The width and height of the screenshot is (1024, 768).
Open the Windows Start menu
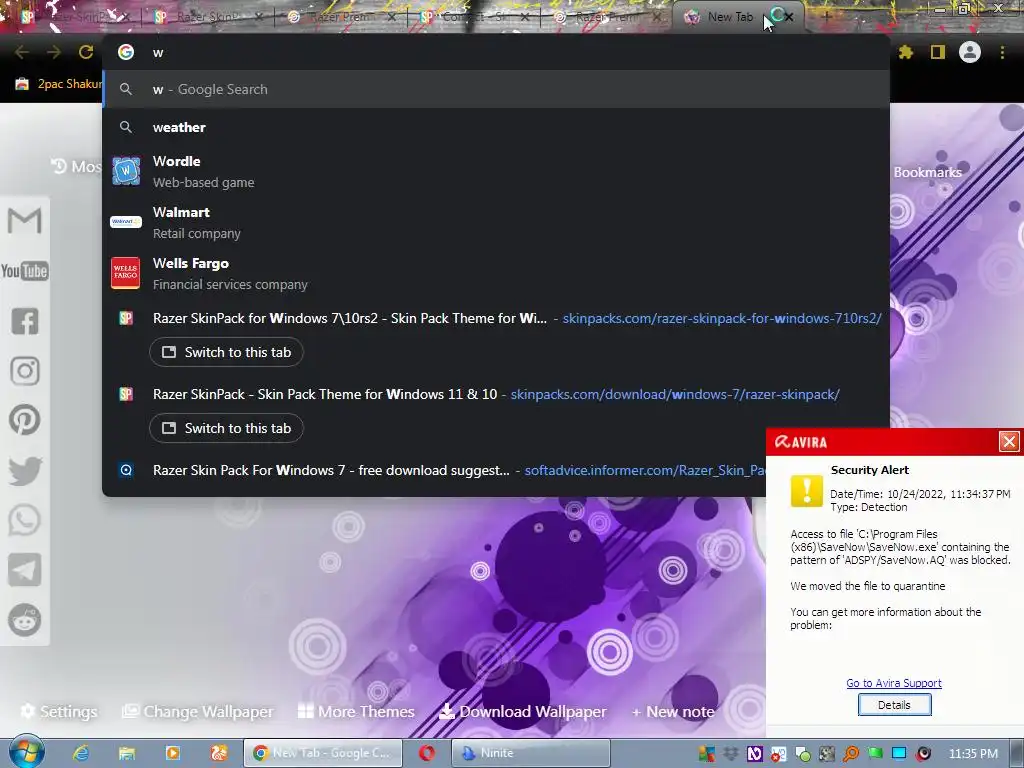tap(26, 752)
